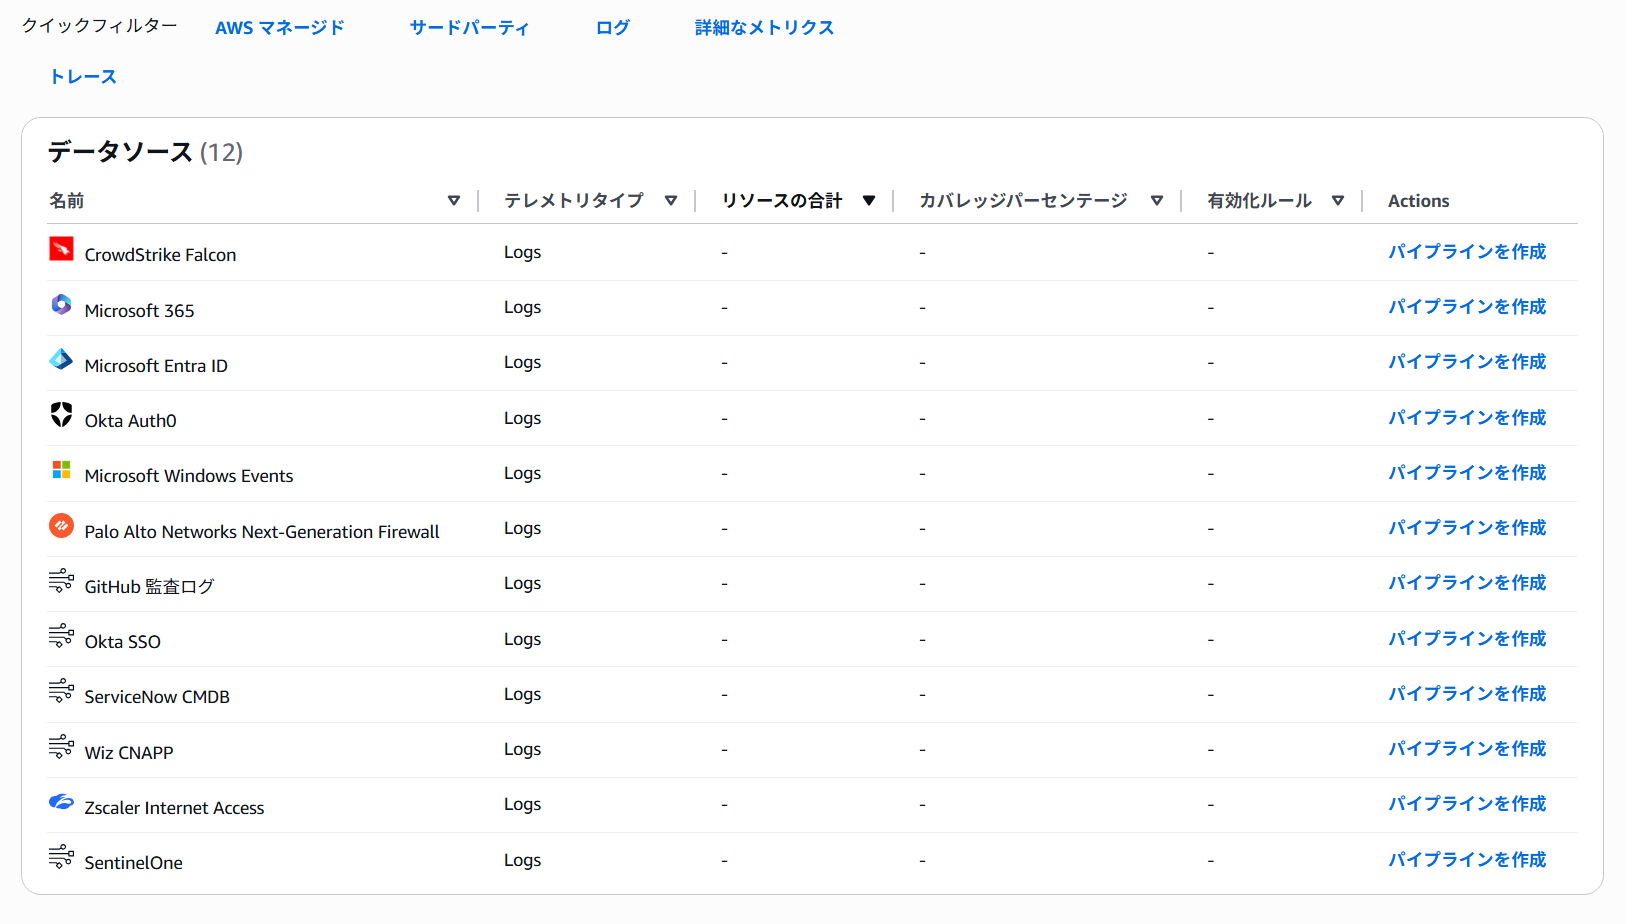
Task: Click the Wiz CNAPP pipeline icon
Action: point(61,746)
